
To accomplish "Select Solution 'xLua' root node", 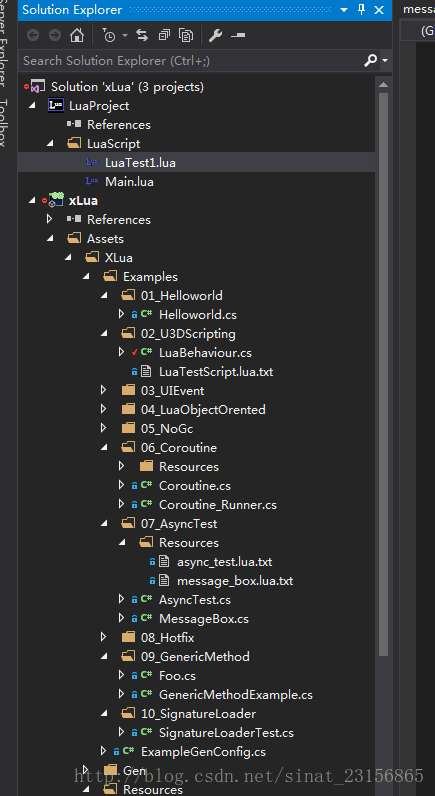I will click(127, 87).
